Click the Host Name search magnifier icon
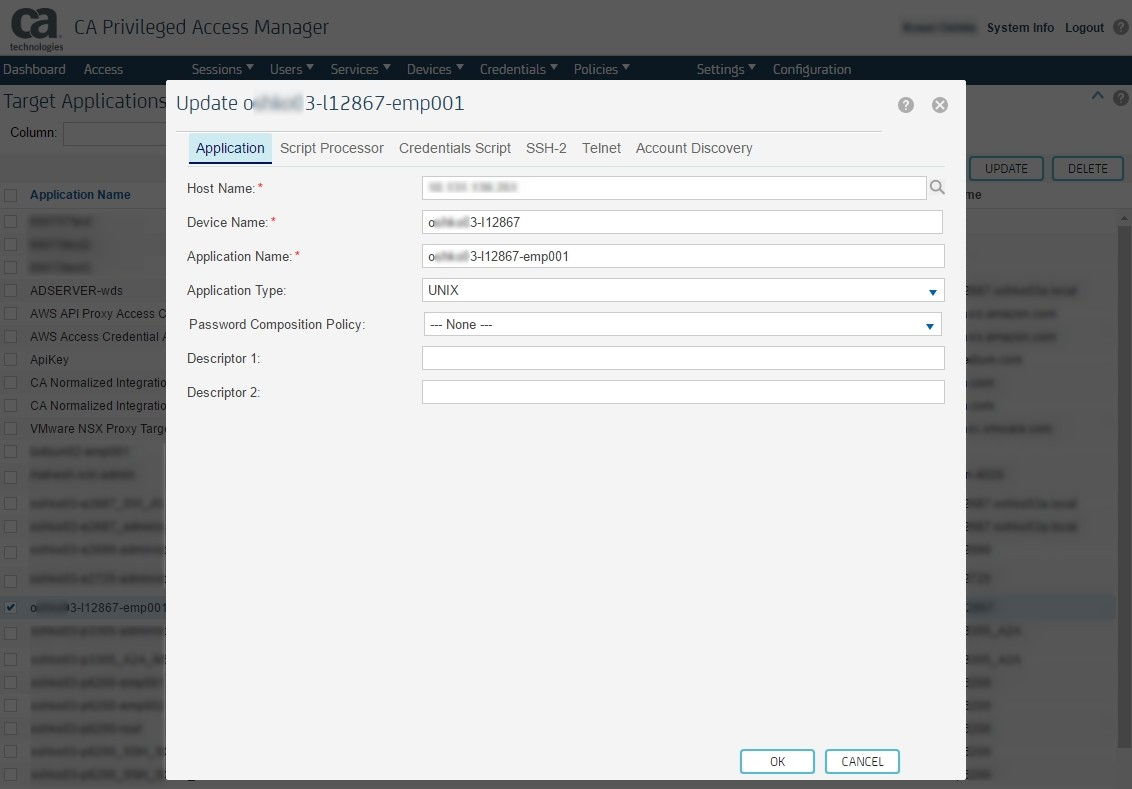This screenshot has width=1132, height=789. [937, 187]
